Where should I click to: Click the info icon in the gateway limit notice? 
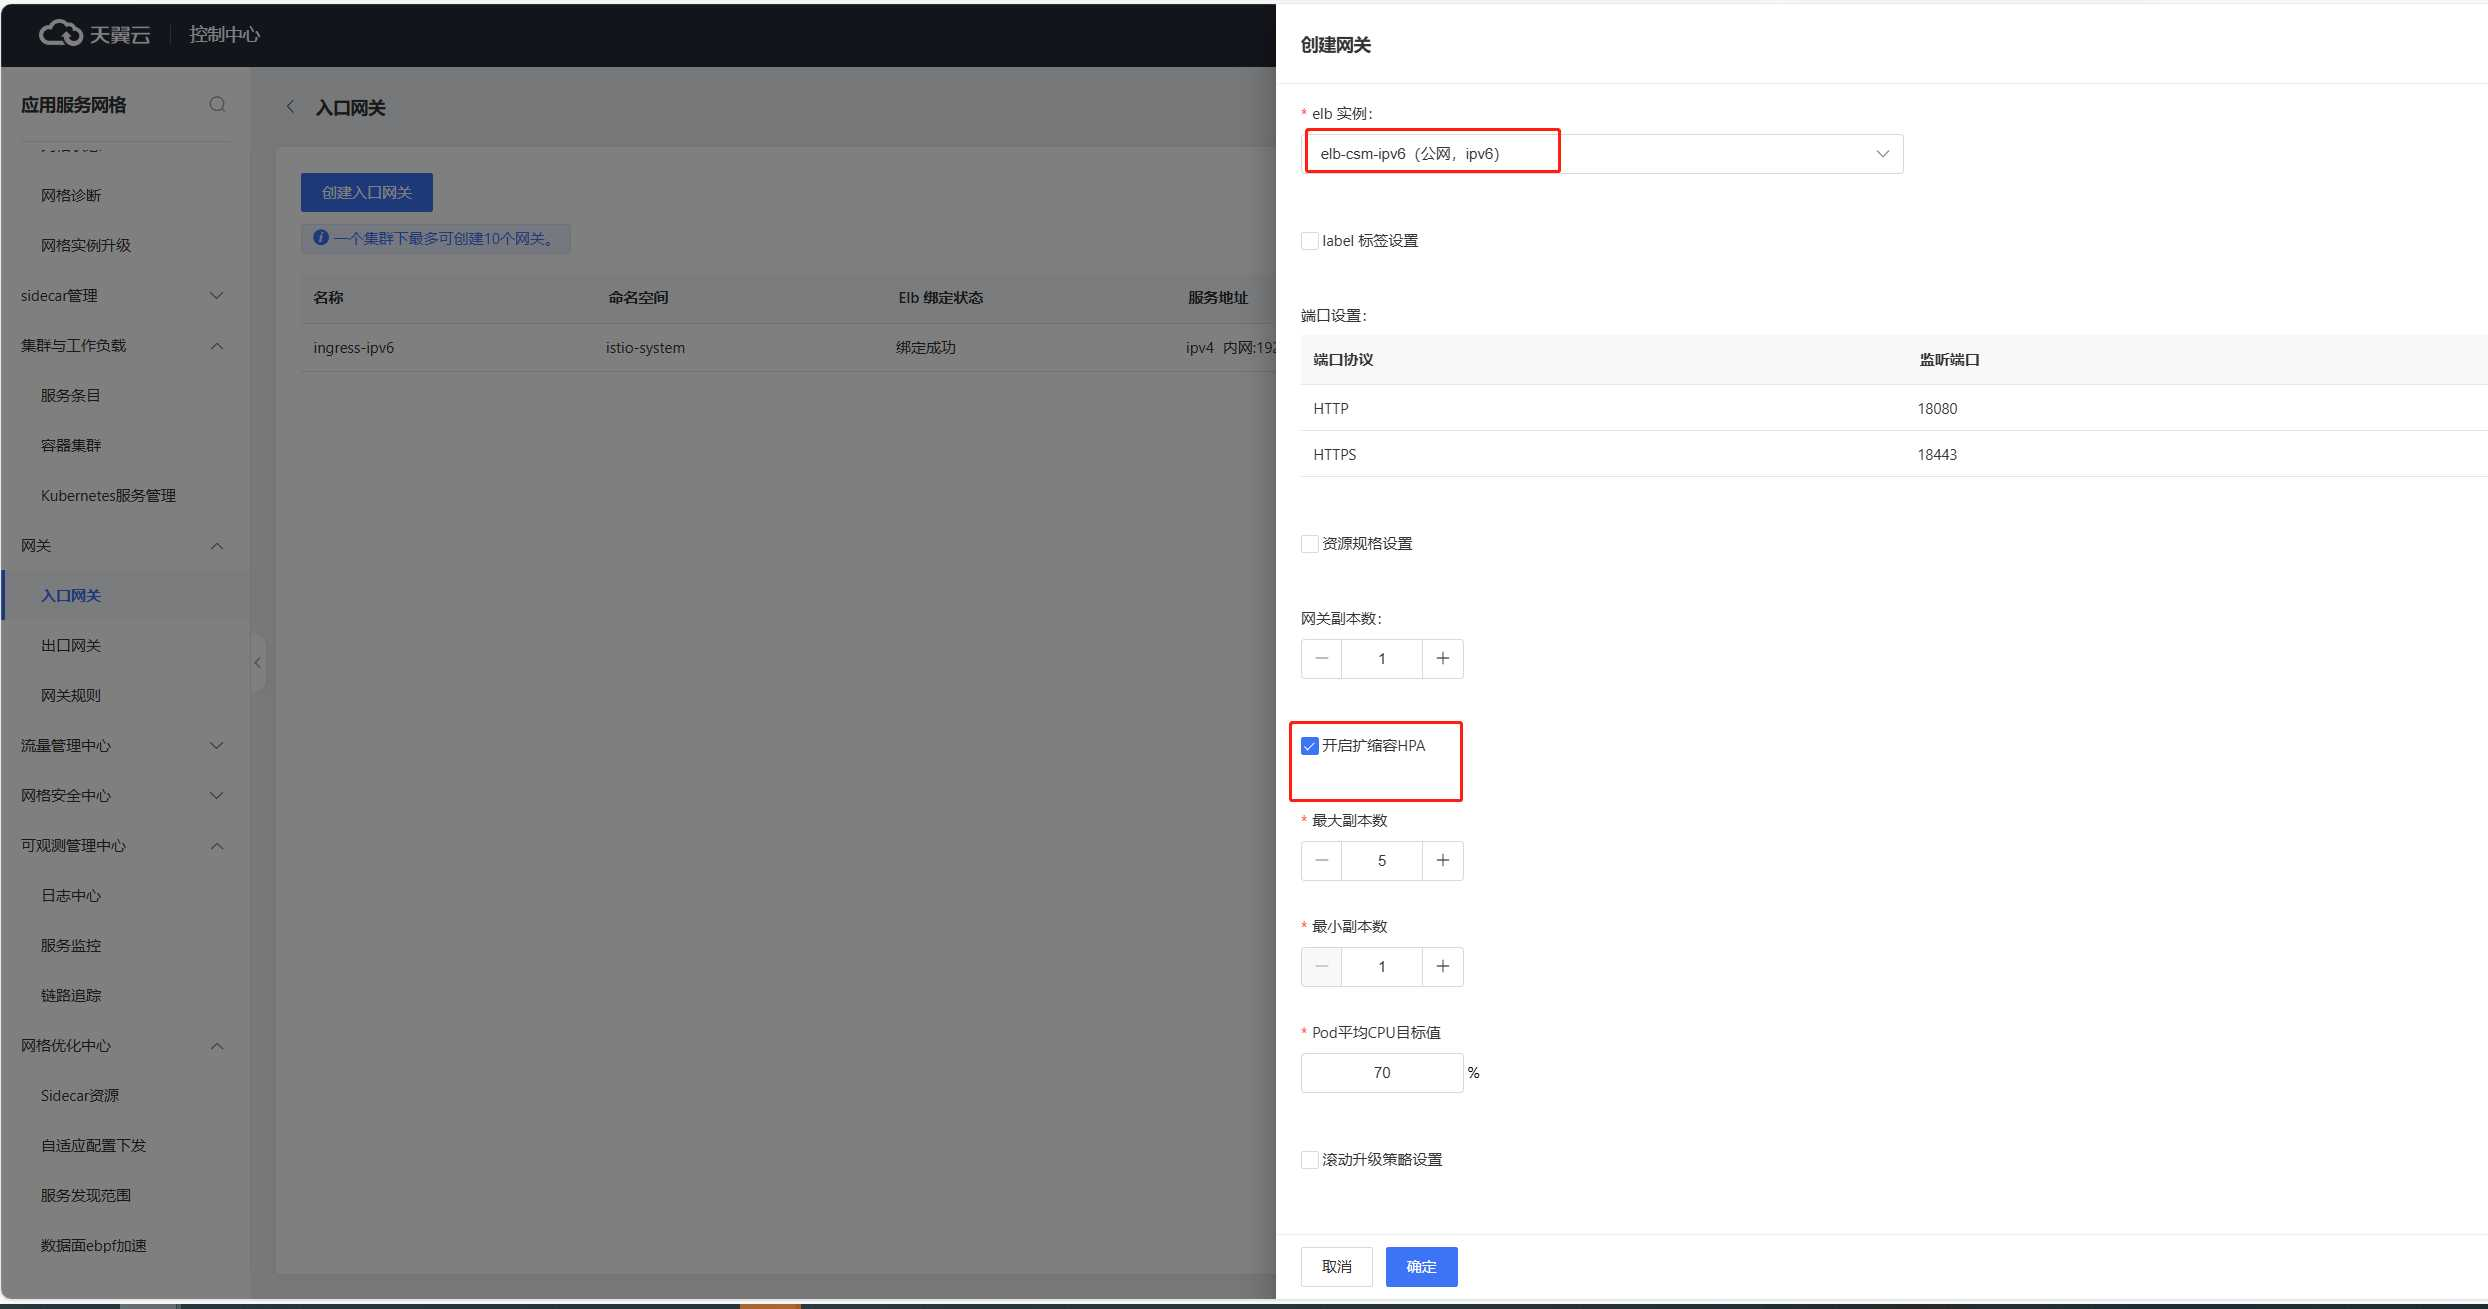(x=321, y=238)
